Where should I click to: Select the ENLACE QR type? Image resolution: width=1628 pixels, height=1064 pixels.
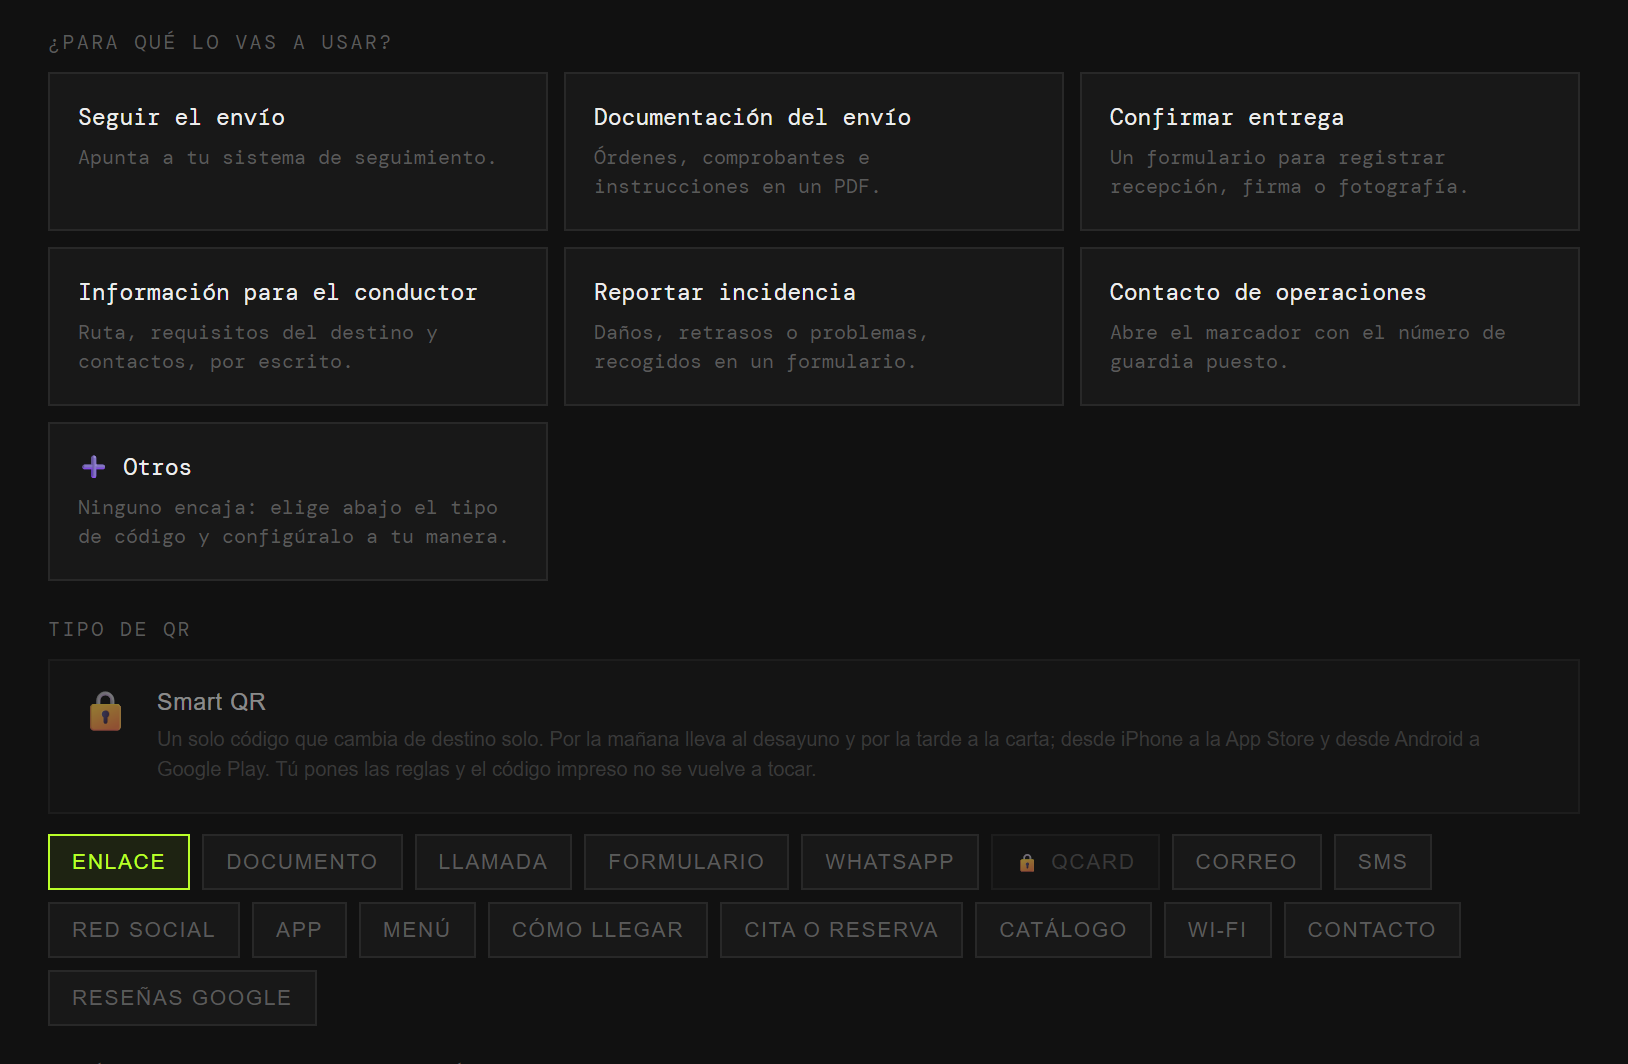coord(119,862)
